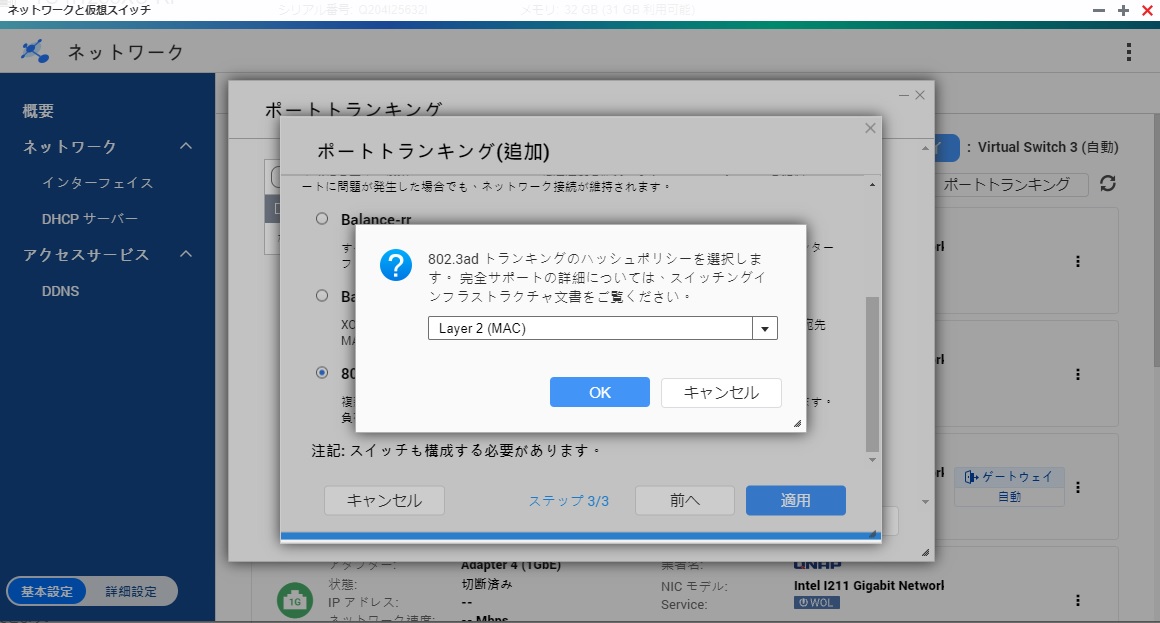The image size is (1160, 623).
Task: Open the three-dot menu in the header
Action: pos(1129,52)
